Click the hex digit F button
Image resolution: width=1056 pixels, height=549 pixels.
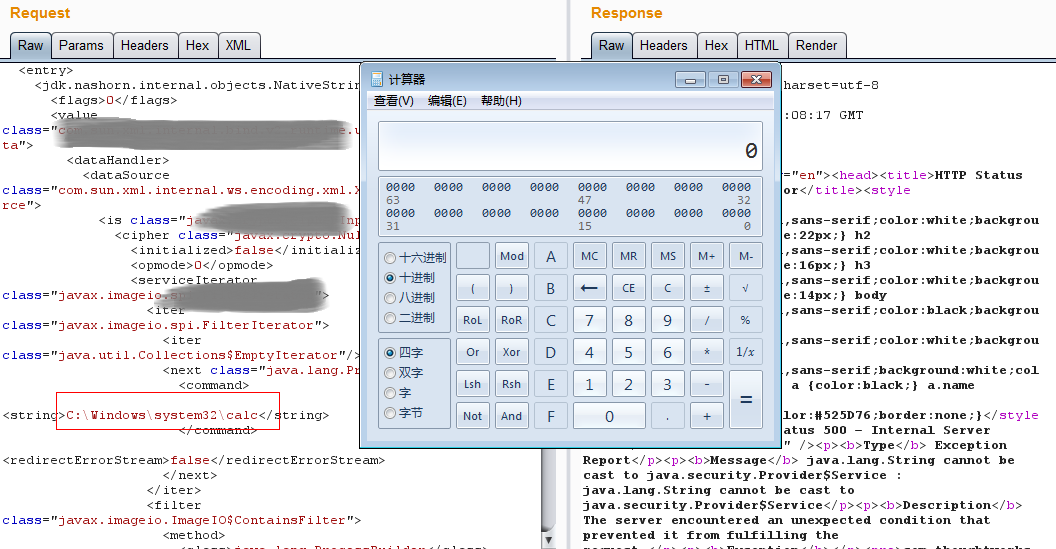tap(550, 416)
